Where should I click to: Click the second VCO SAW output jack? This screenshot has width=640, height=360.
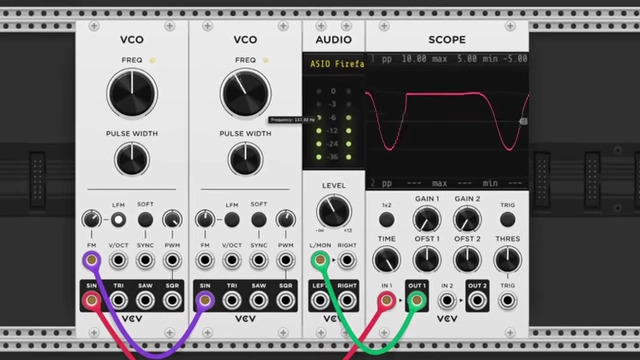point(259,300)
